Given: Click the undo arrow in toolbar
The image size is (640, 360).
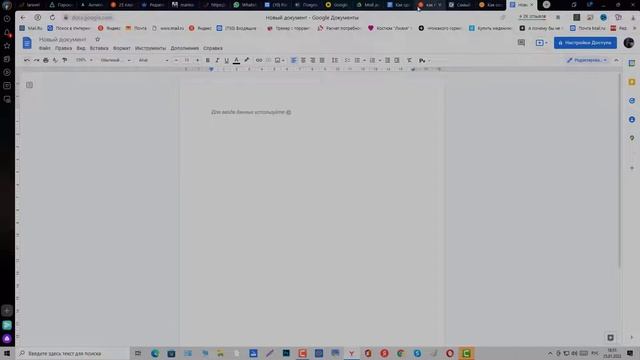Looking at the screenshot, I should tap(27, 60).
